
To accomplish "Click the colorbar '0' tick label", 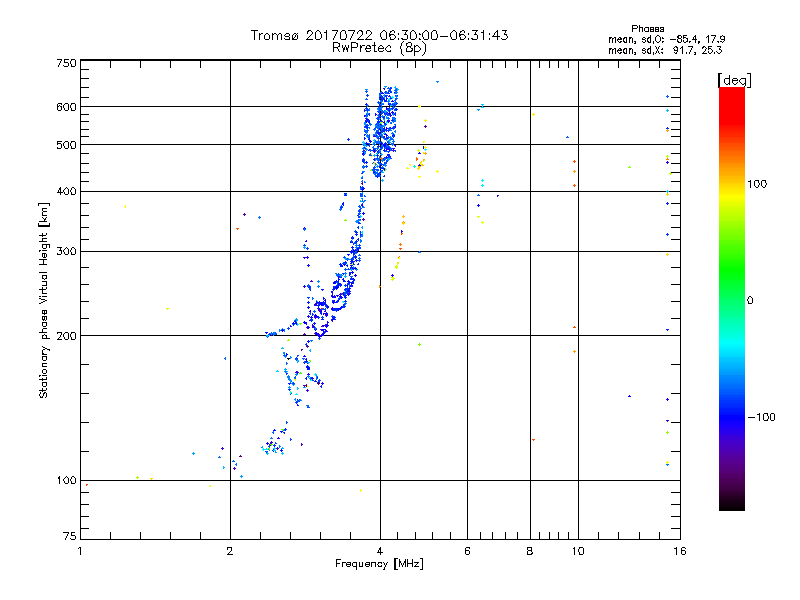I will pyautogui.click(x=750, y=301).
